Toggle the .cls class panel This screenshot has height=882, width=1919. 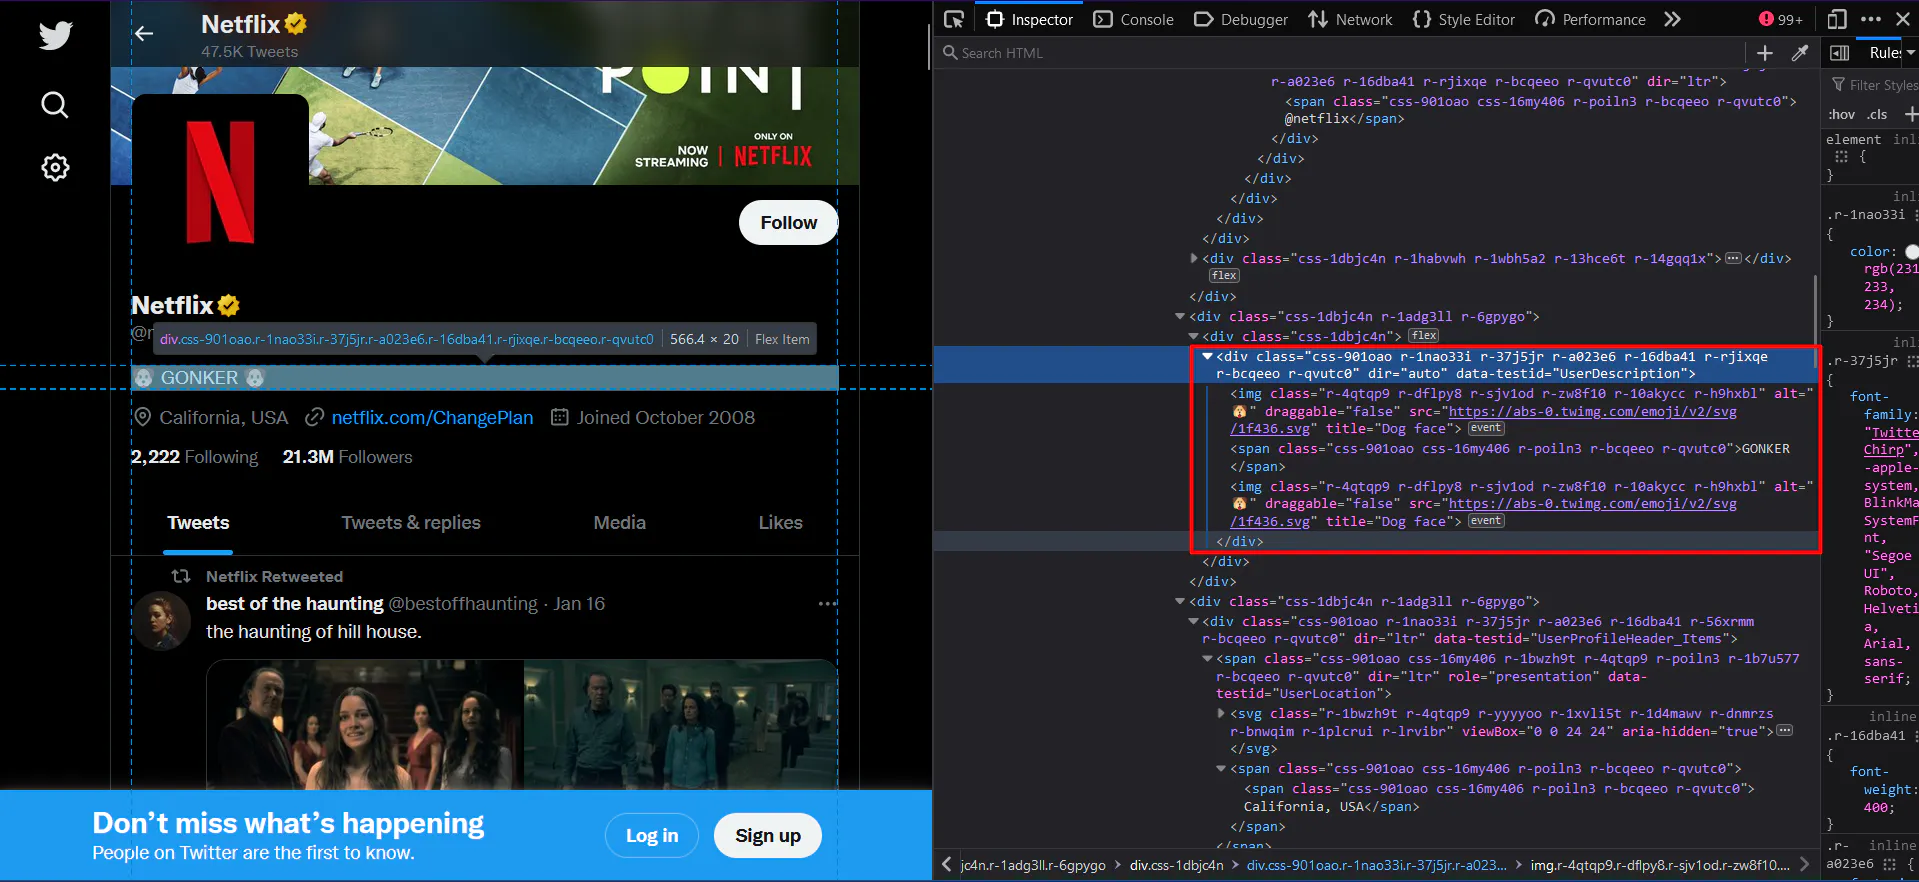click(1877, 114)
